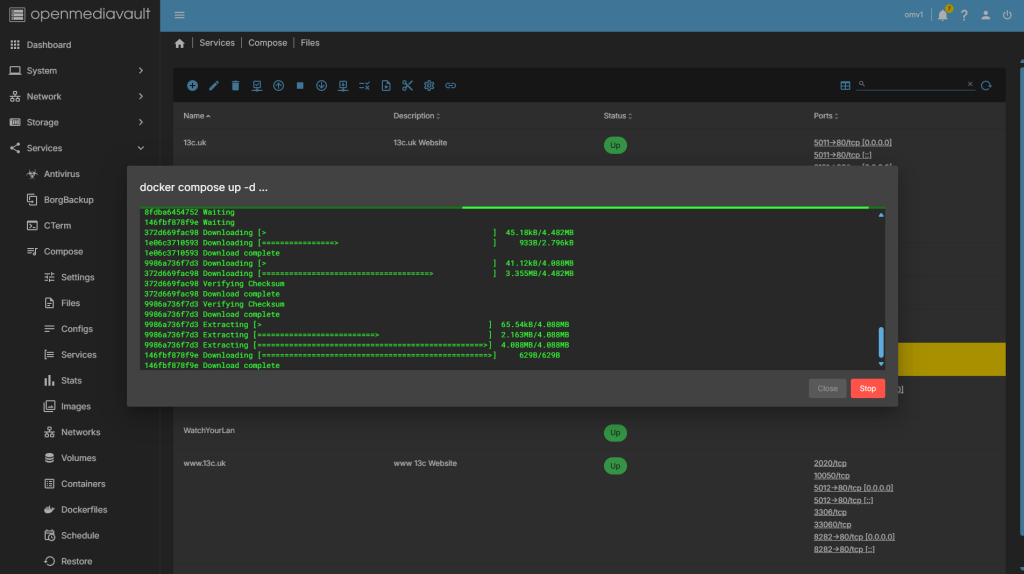Viewport: 1024px width, 574px height.
Task: Click the gear tools icon in toolbar
Action: click(429, 86)
